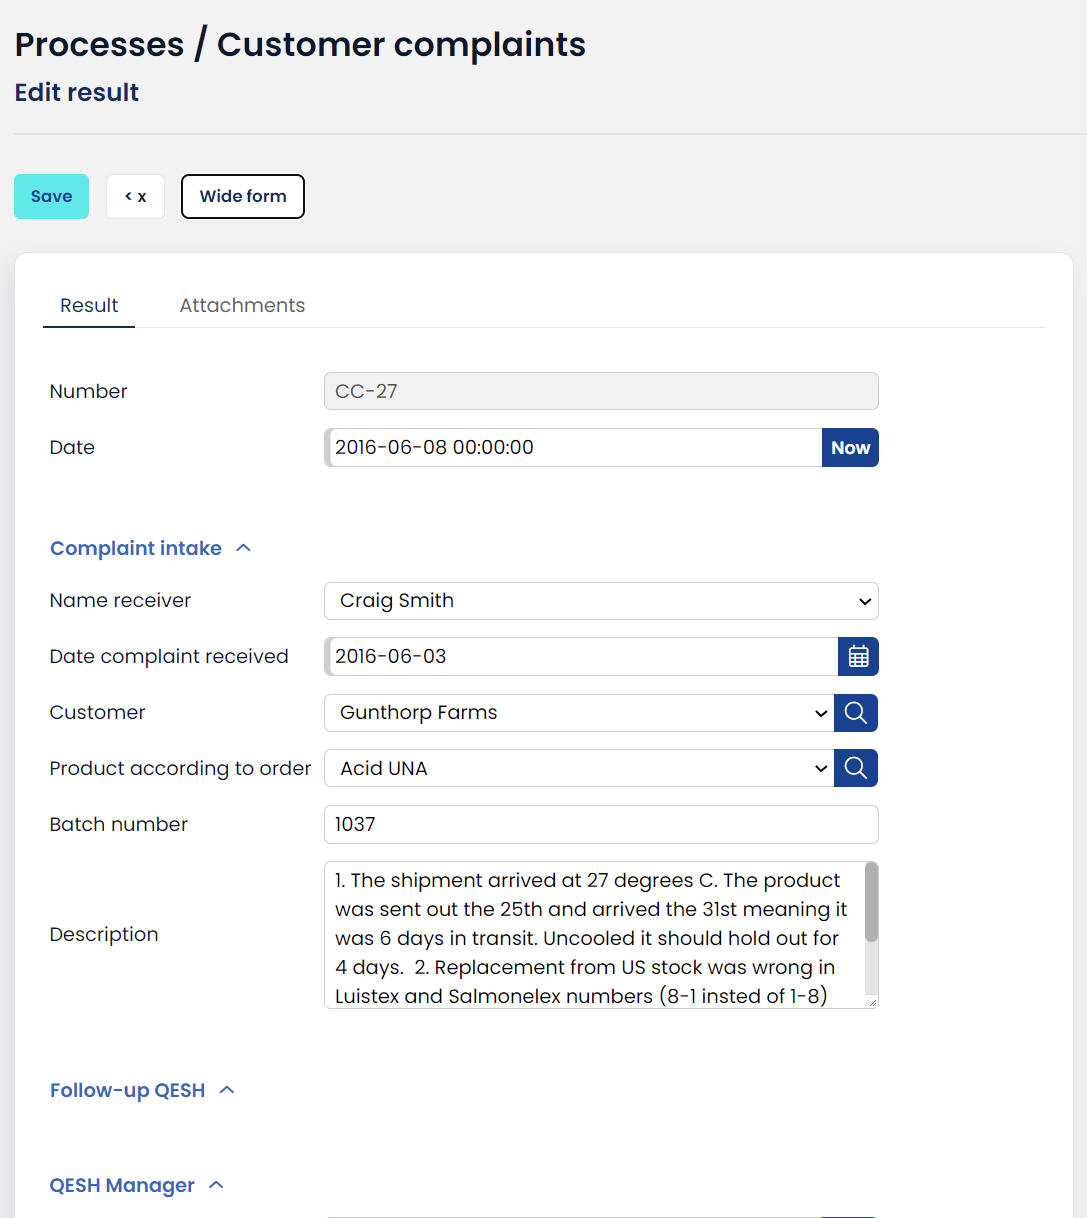Open the Product dropdown showing Acid UNA
This screenshot has height=1218, width=1087.
(579, 769)
